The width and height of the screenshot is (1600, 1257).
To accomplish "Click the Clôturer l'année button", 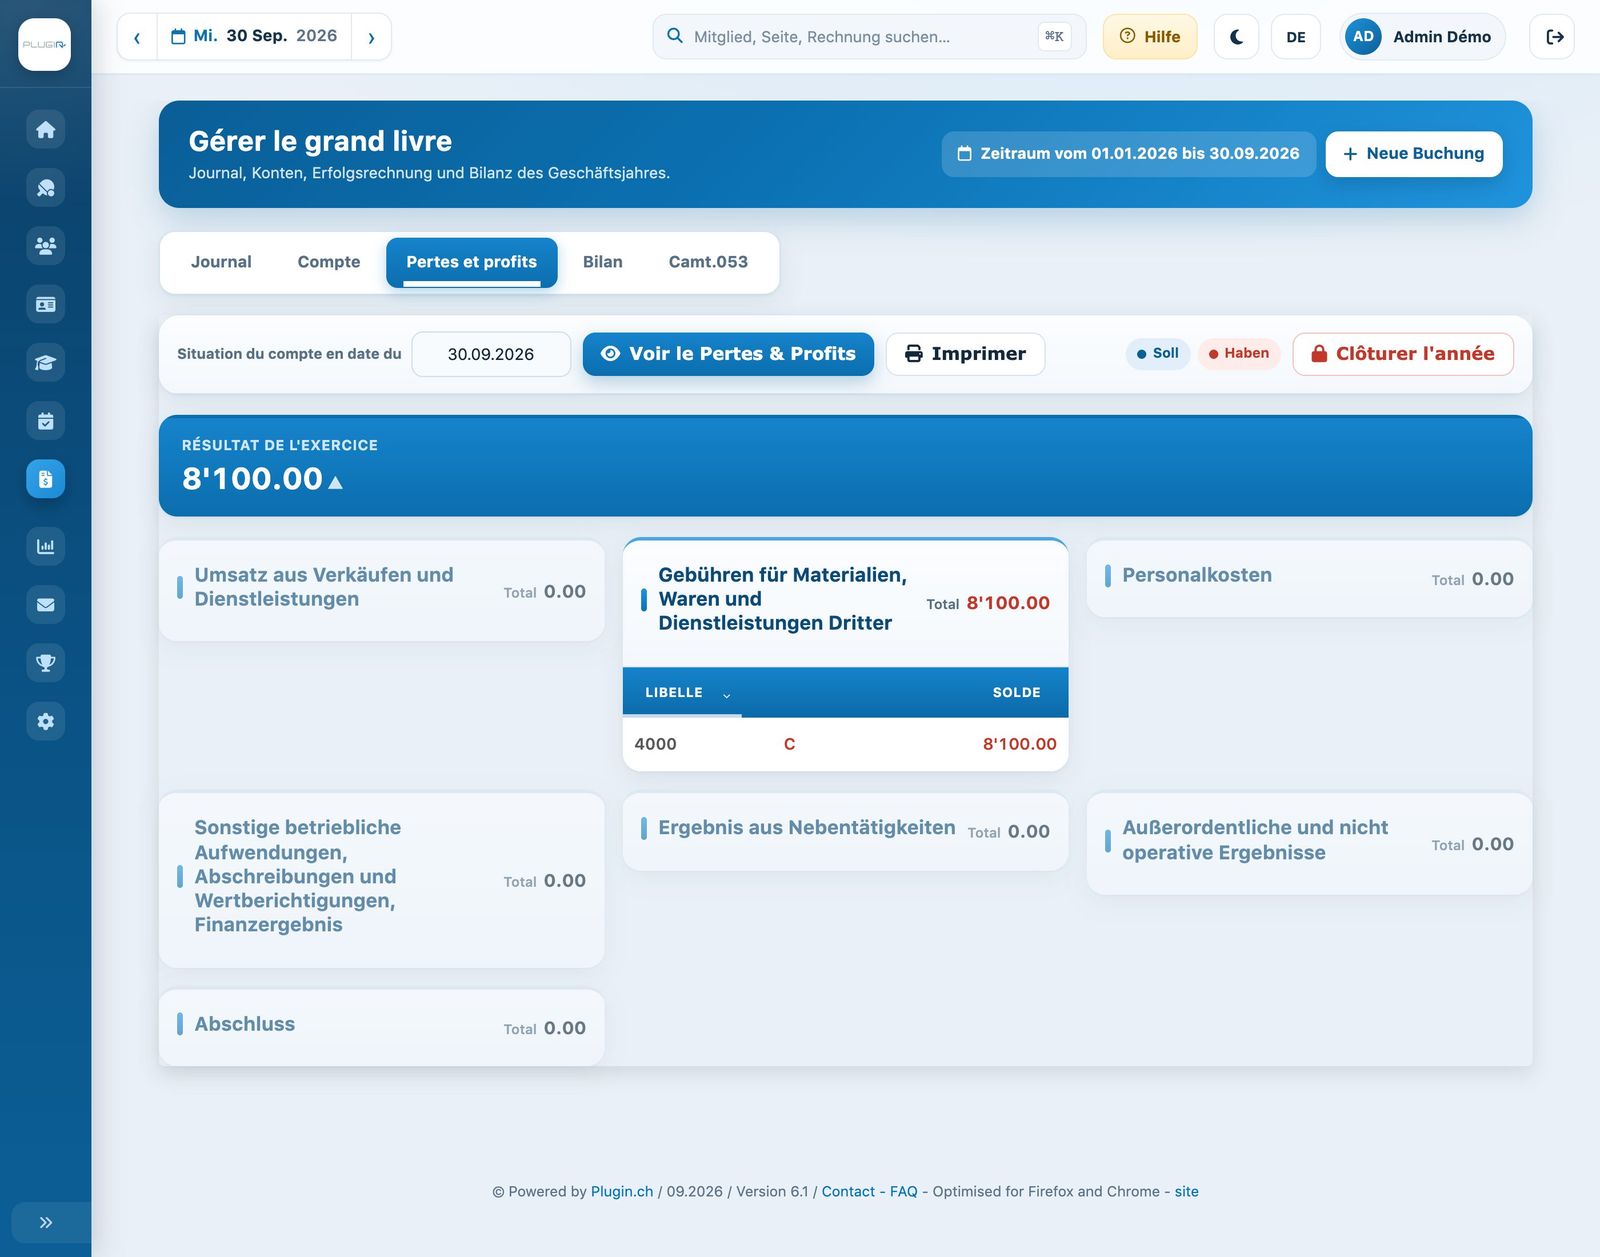I will tap(1403, 354).
